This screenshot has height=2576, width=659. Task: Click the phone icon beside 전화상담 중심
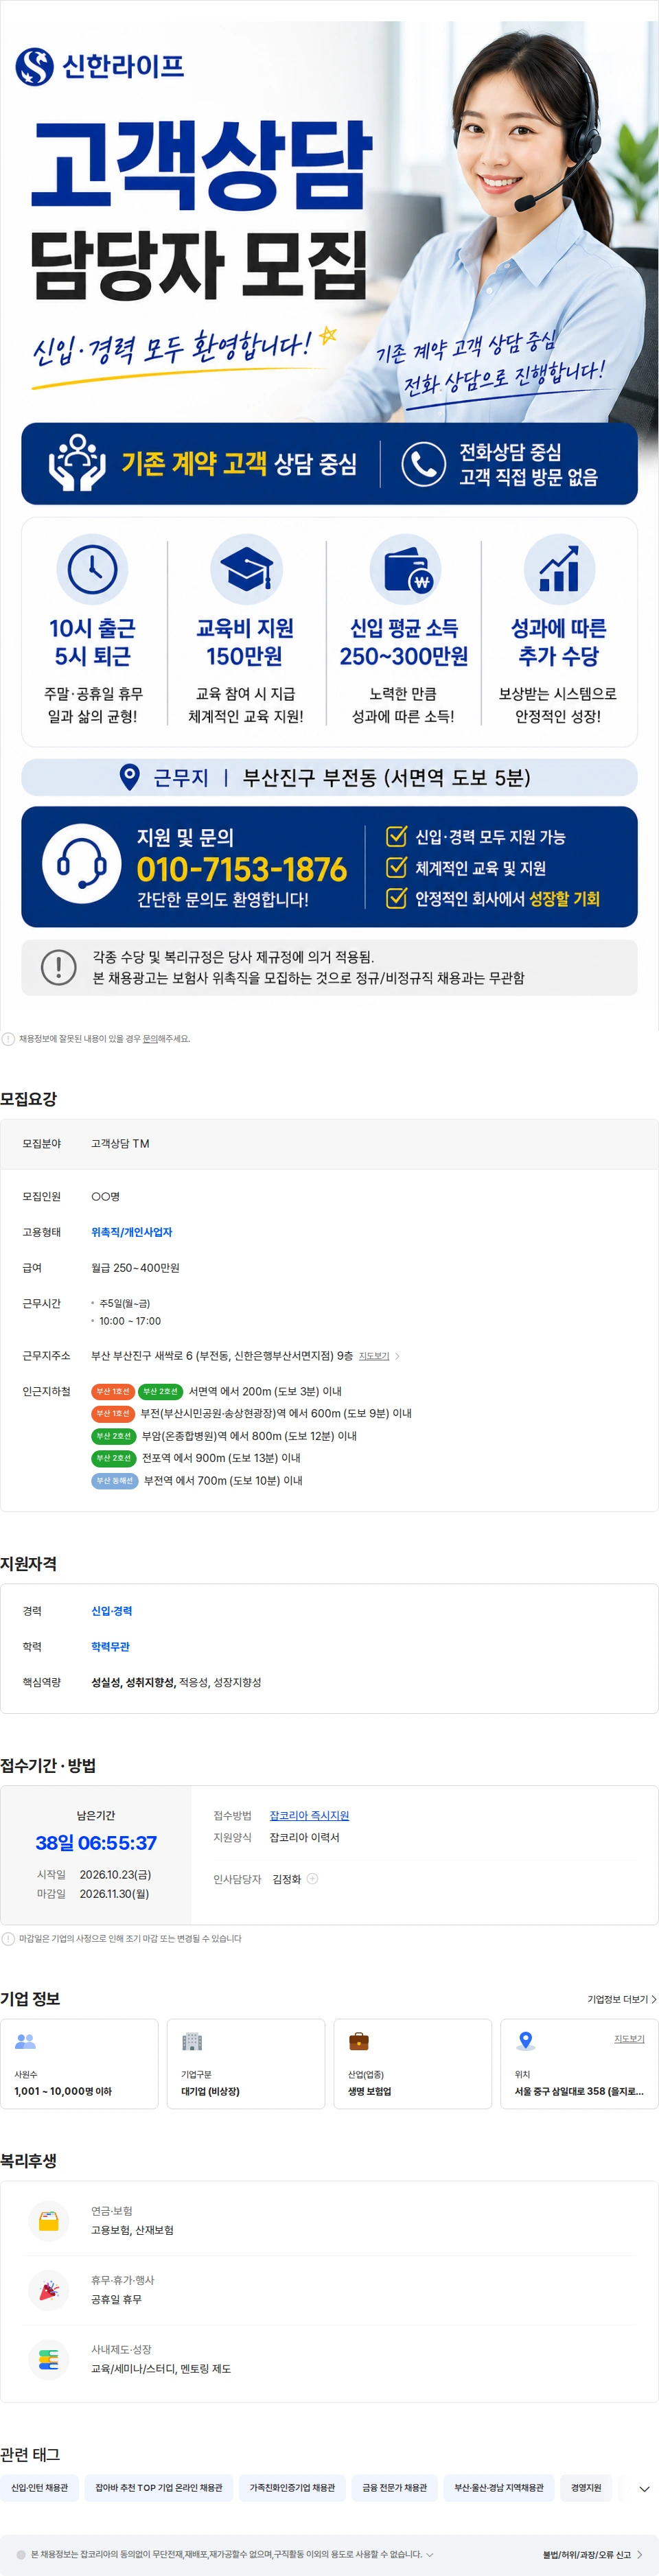[424, 463]
